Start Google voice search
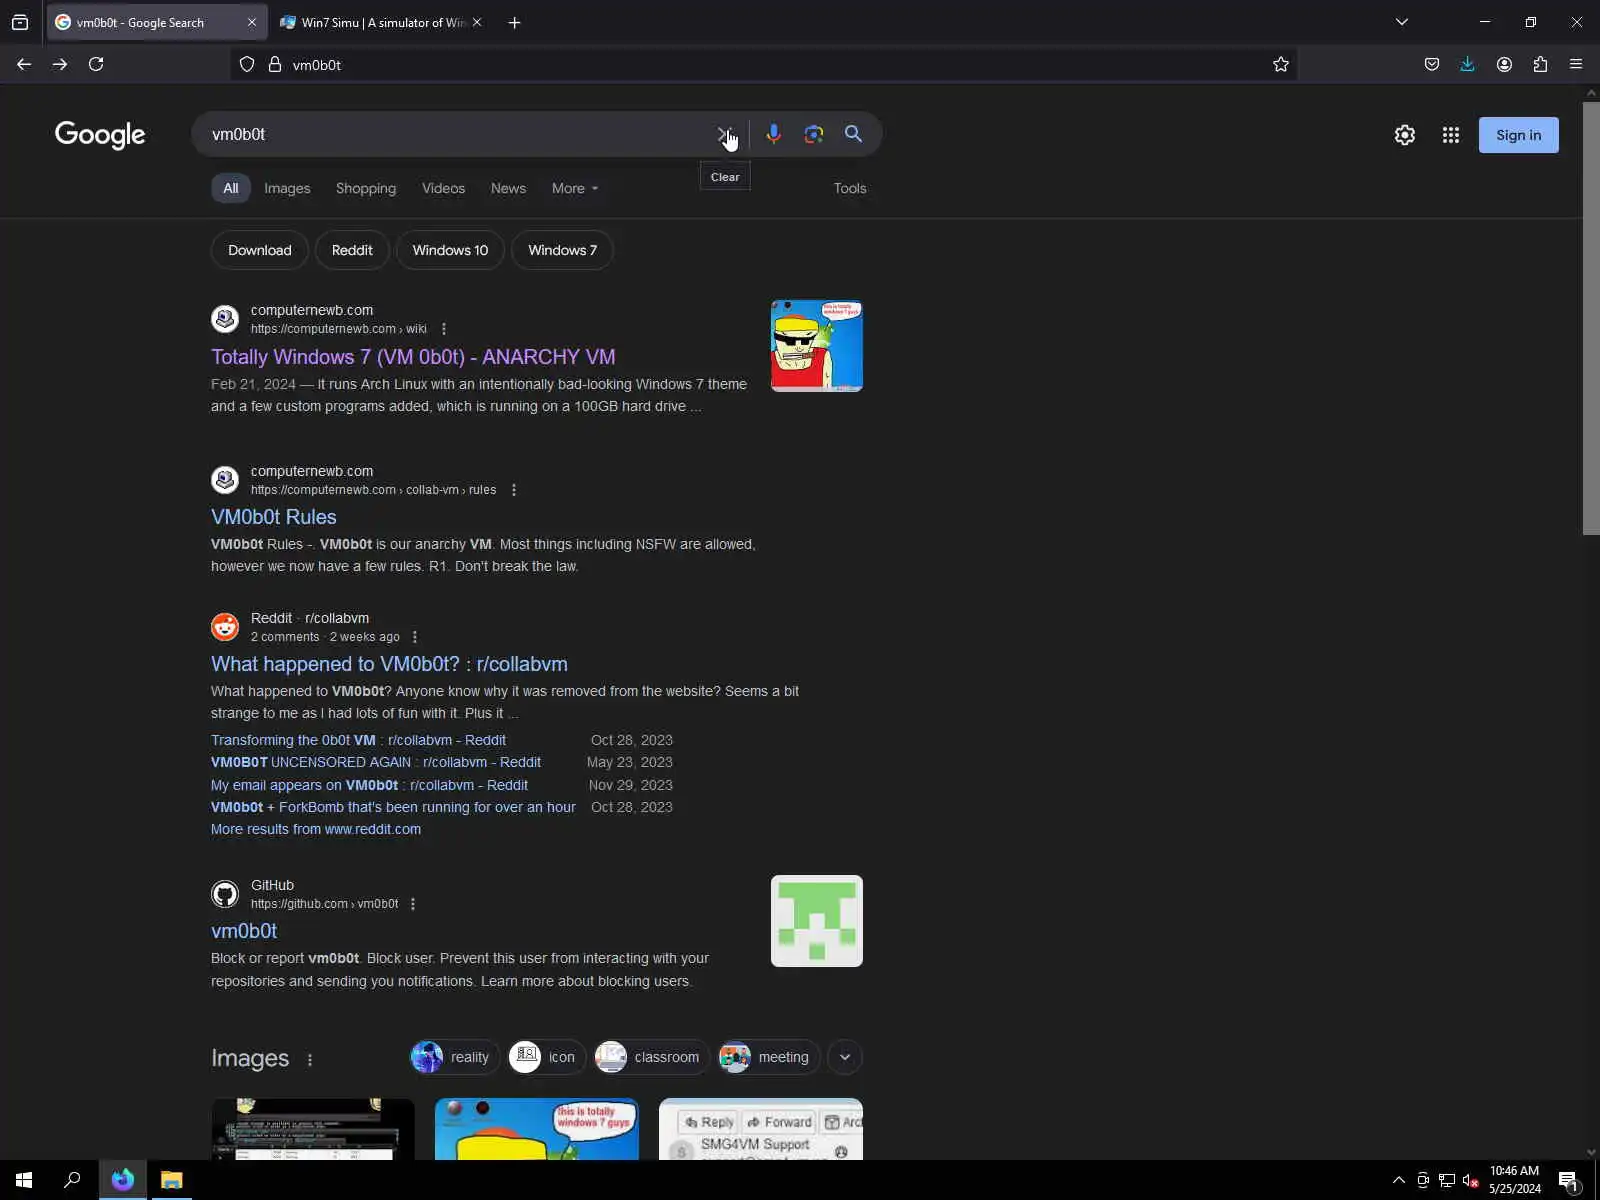 773,134
